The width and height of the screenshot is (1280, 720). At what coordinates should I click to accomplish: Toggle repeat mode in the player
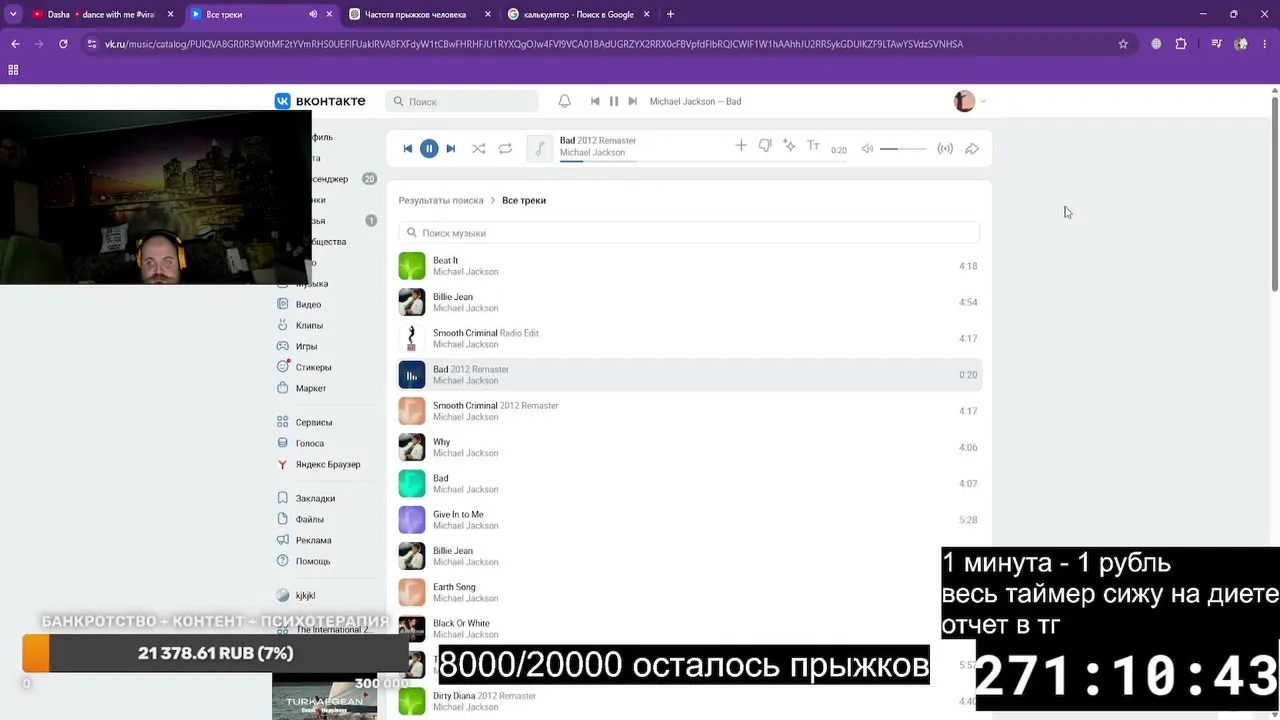coord(505,149)
